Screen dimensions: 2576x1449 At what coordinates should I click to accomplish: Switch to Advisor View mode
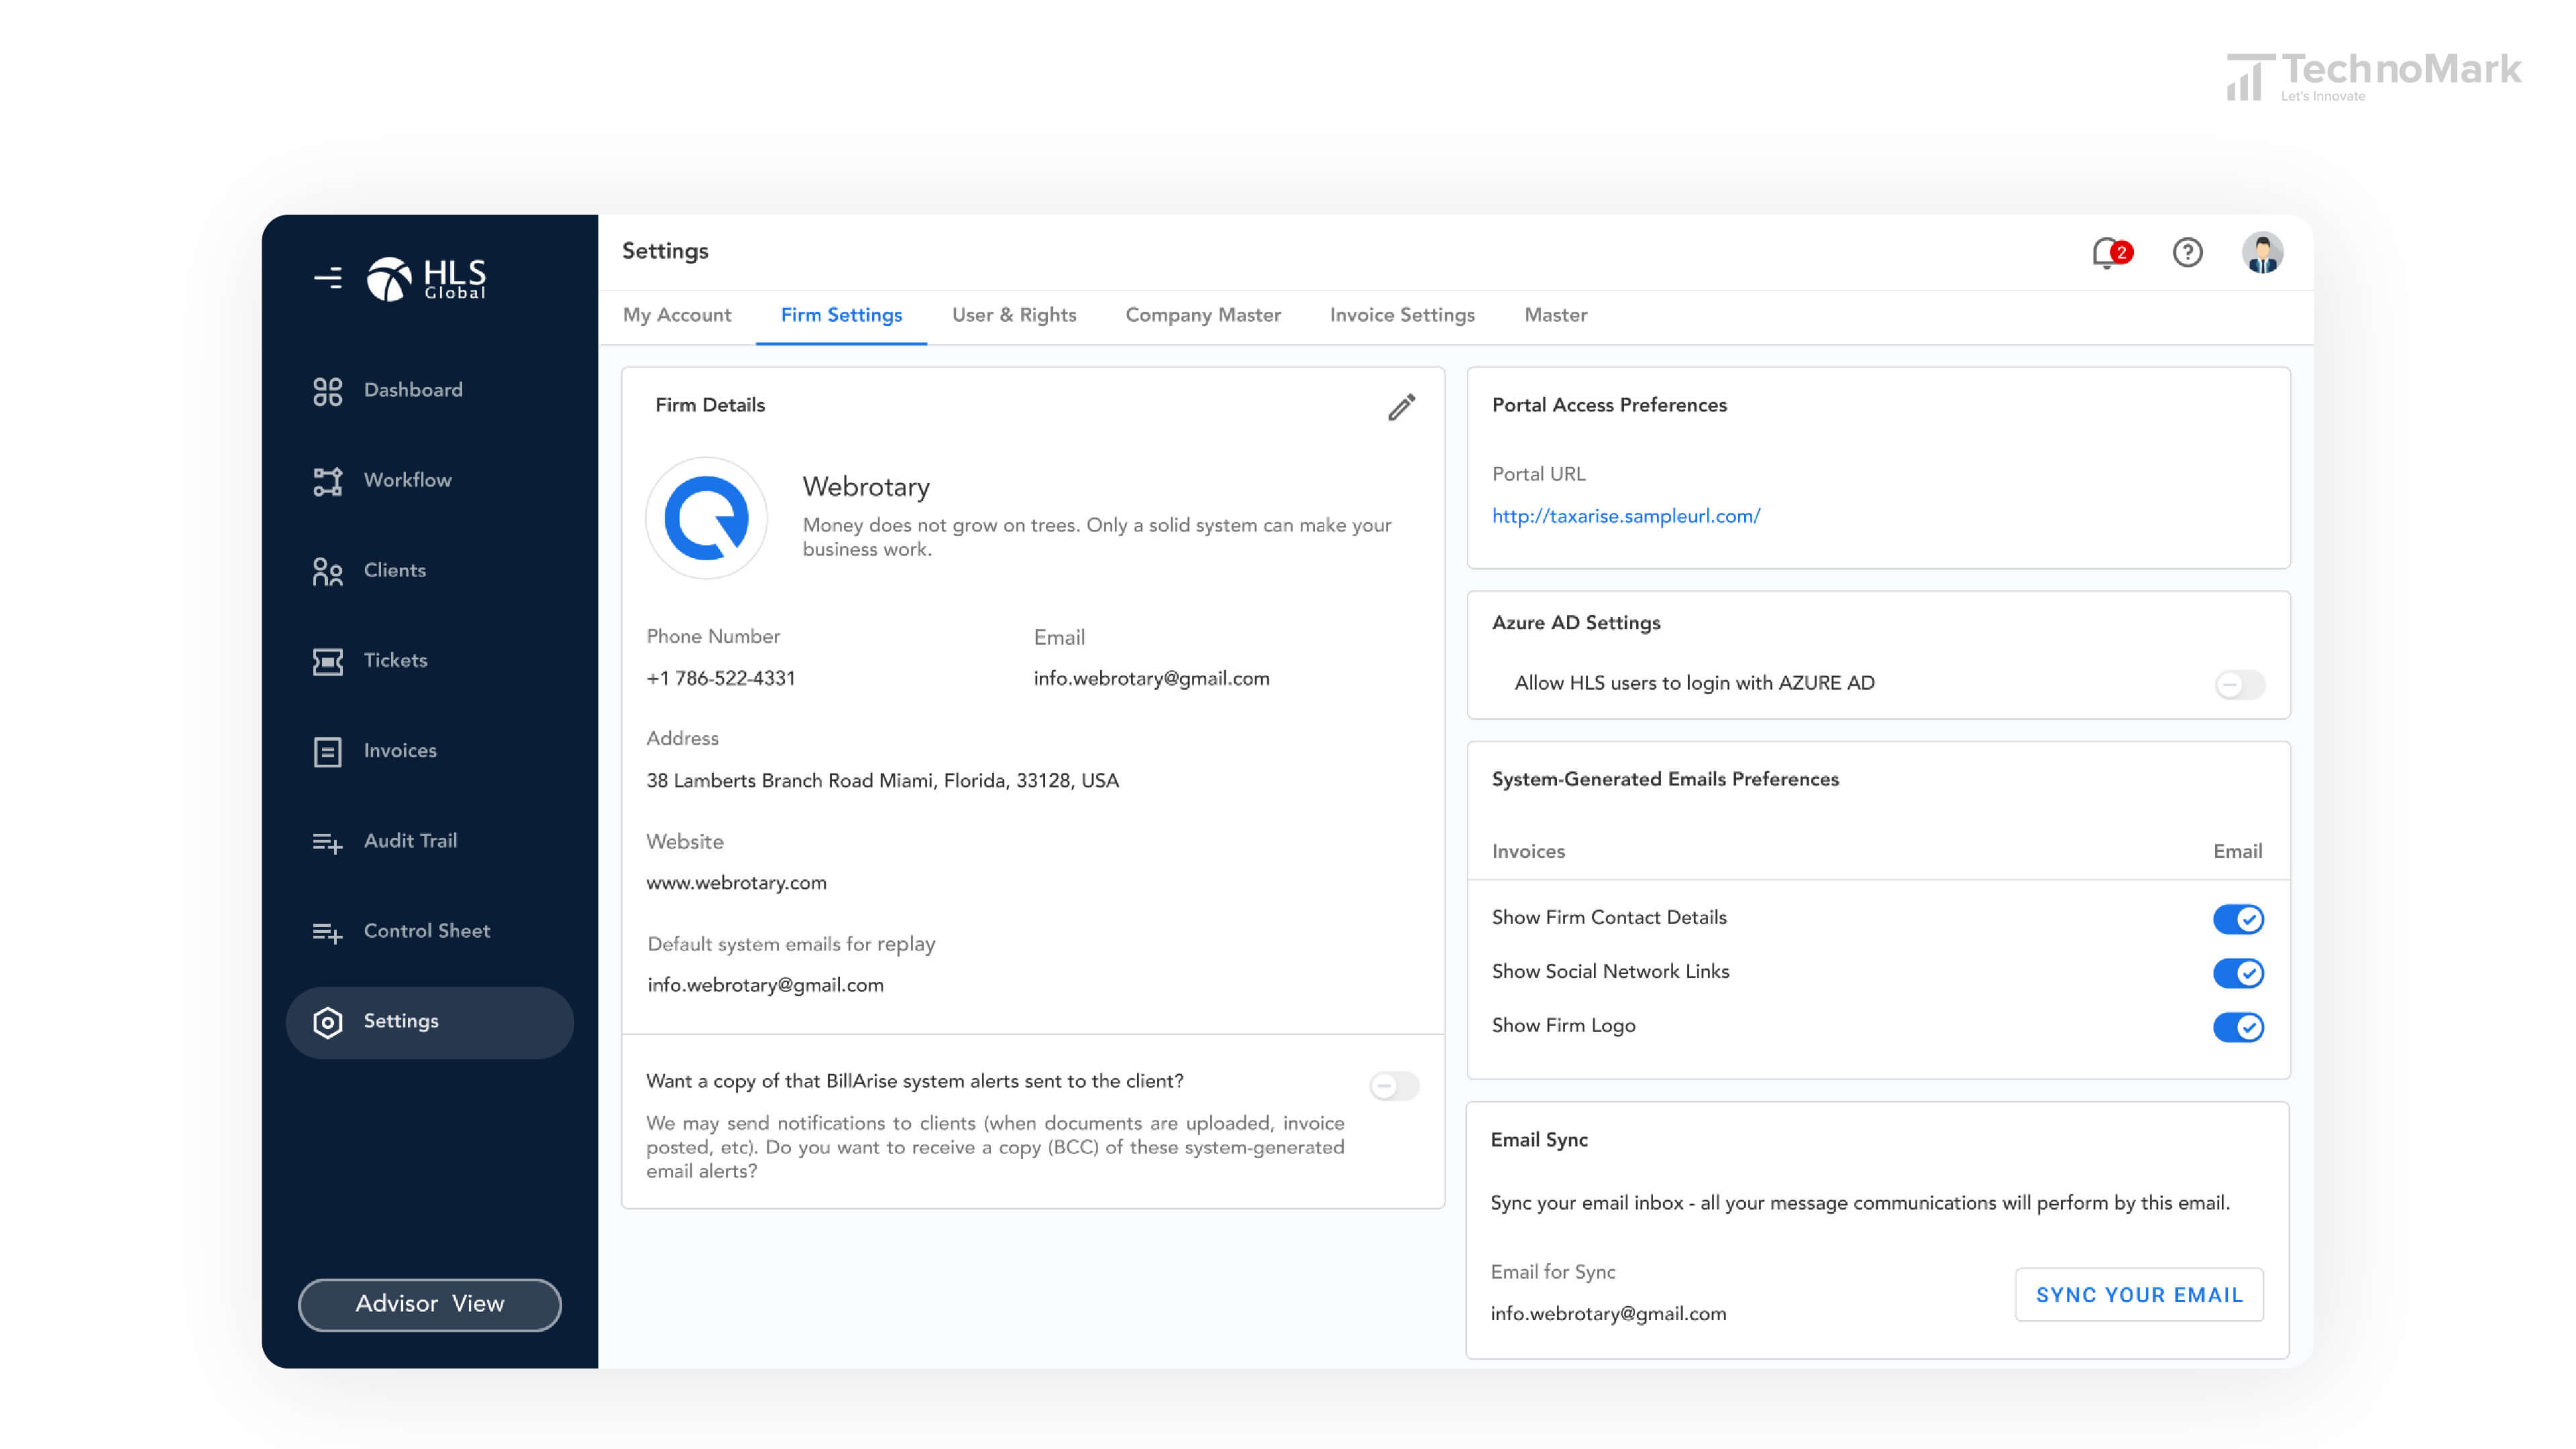(430, 1304)
